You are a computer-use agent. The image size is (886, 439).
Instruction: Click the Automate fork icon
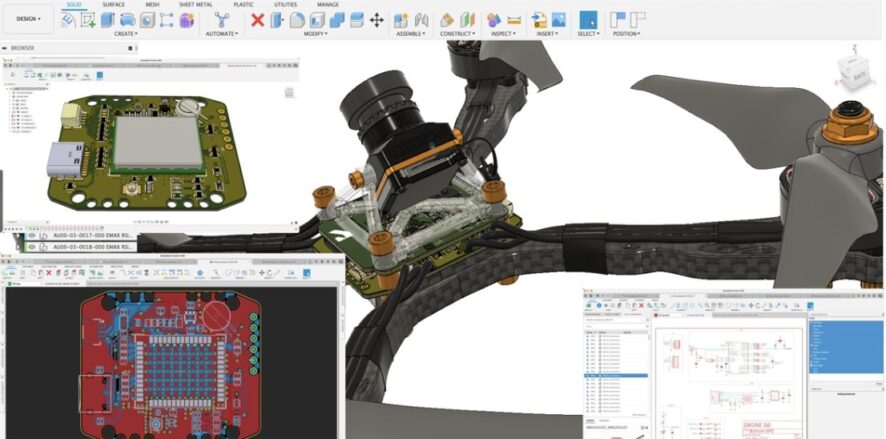(221, 19)
